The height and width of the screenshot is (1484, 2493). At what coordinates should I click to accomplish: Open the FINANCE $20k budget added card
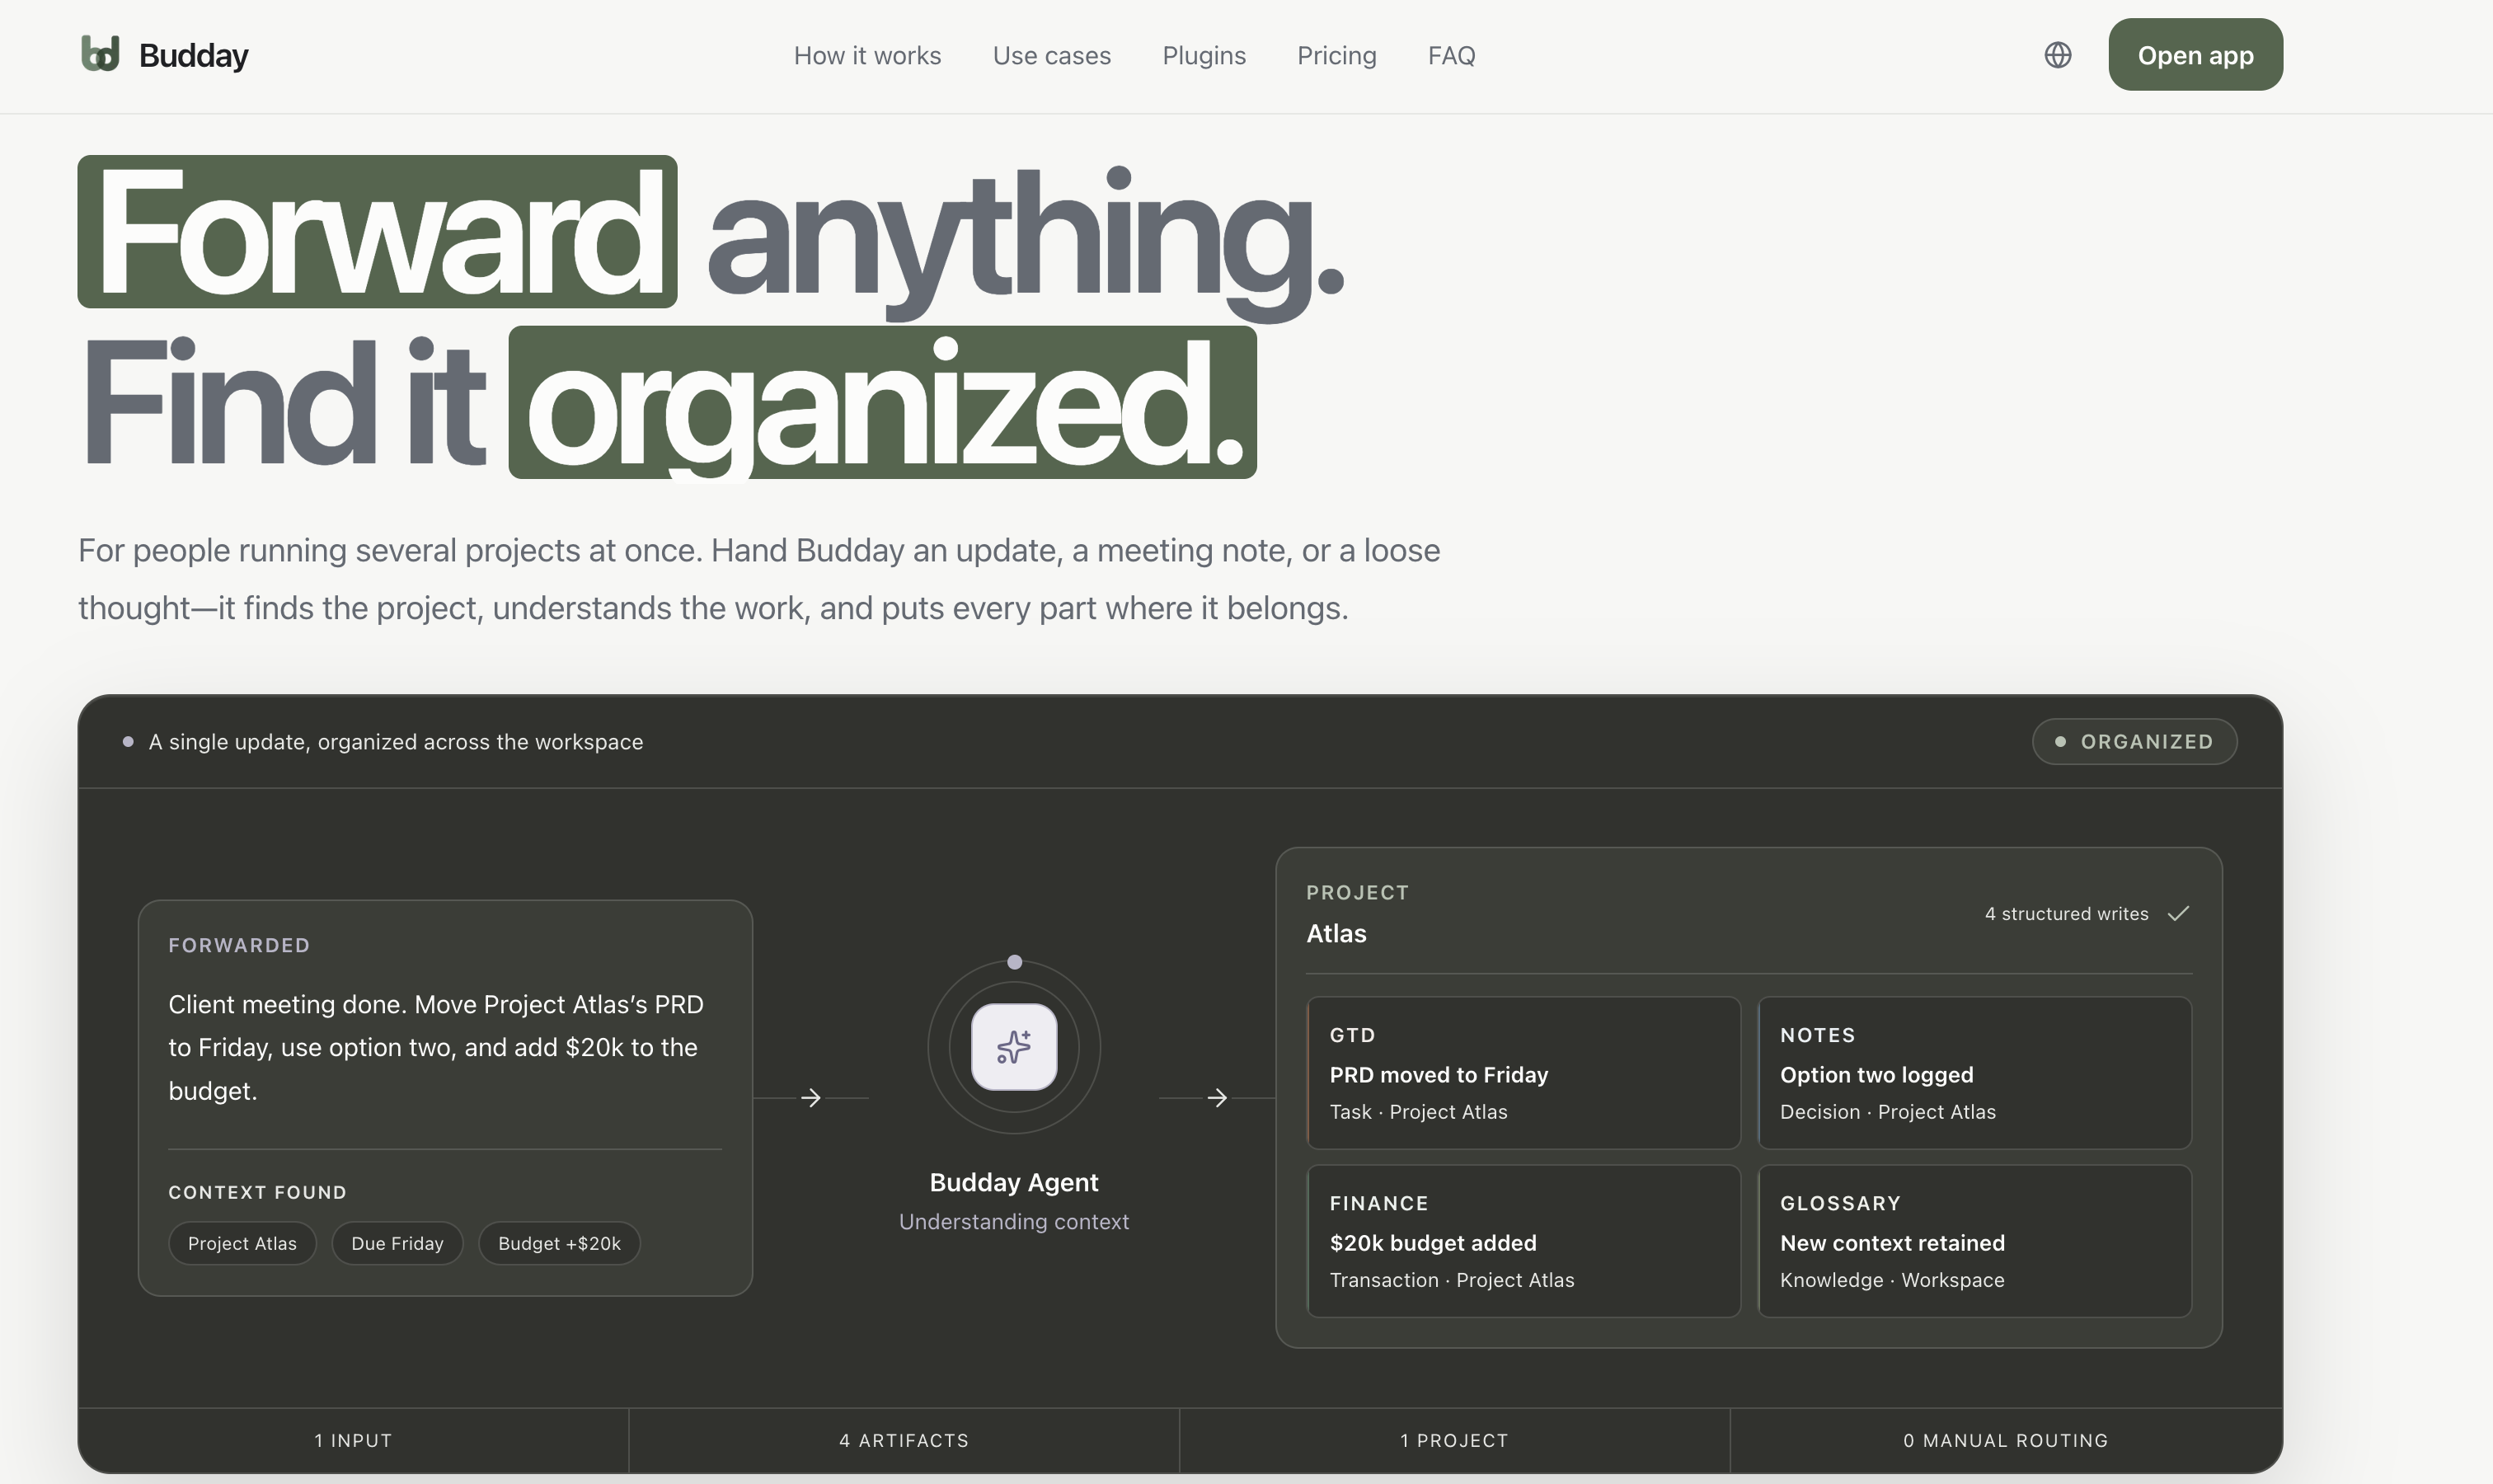[1523, 1241]
